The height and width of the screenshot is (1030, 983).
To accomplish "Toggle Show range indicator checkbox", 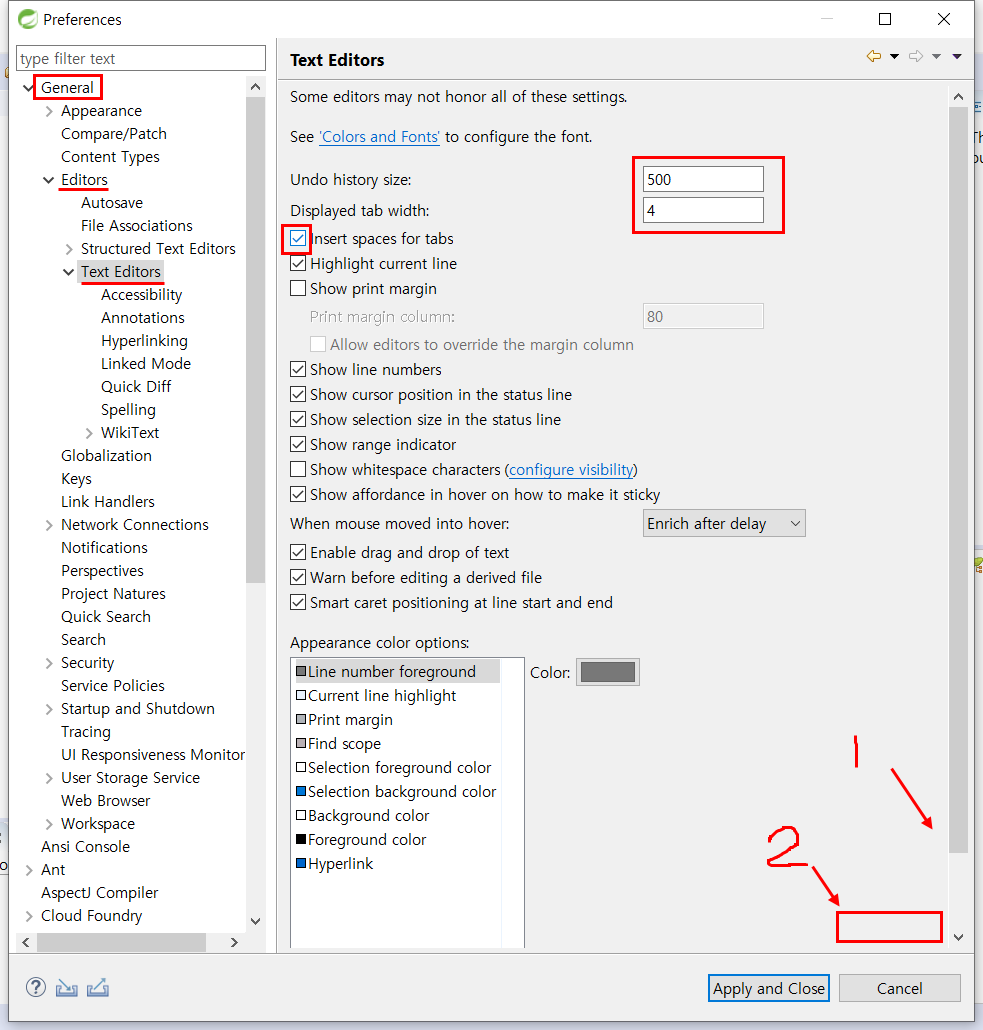I will coord(298,444).
